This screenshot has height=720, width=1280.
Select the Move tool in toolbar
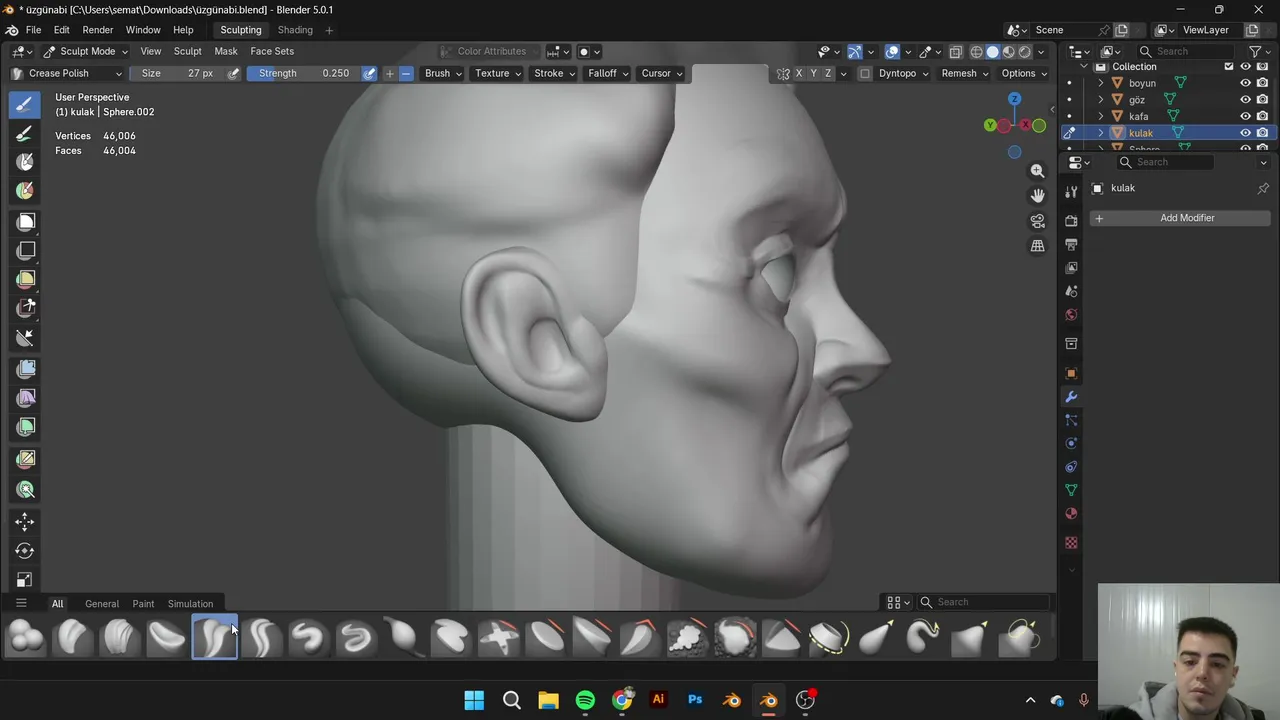(25, 521)
